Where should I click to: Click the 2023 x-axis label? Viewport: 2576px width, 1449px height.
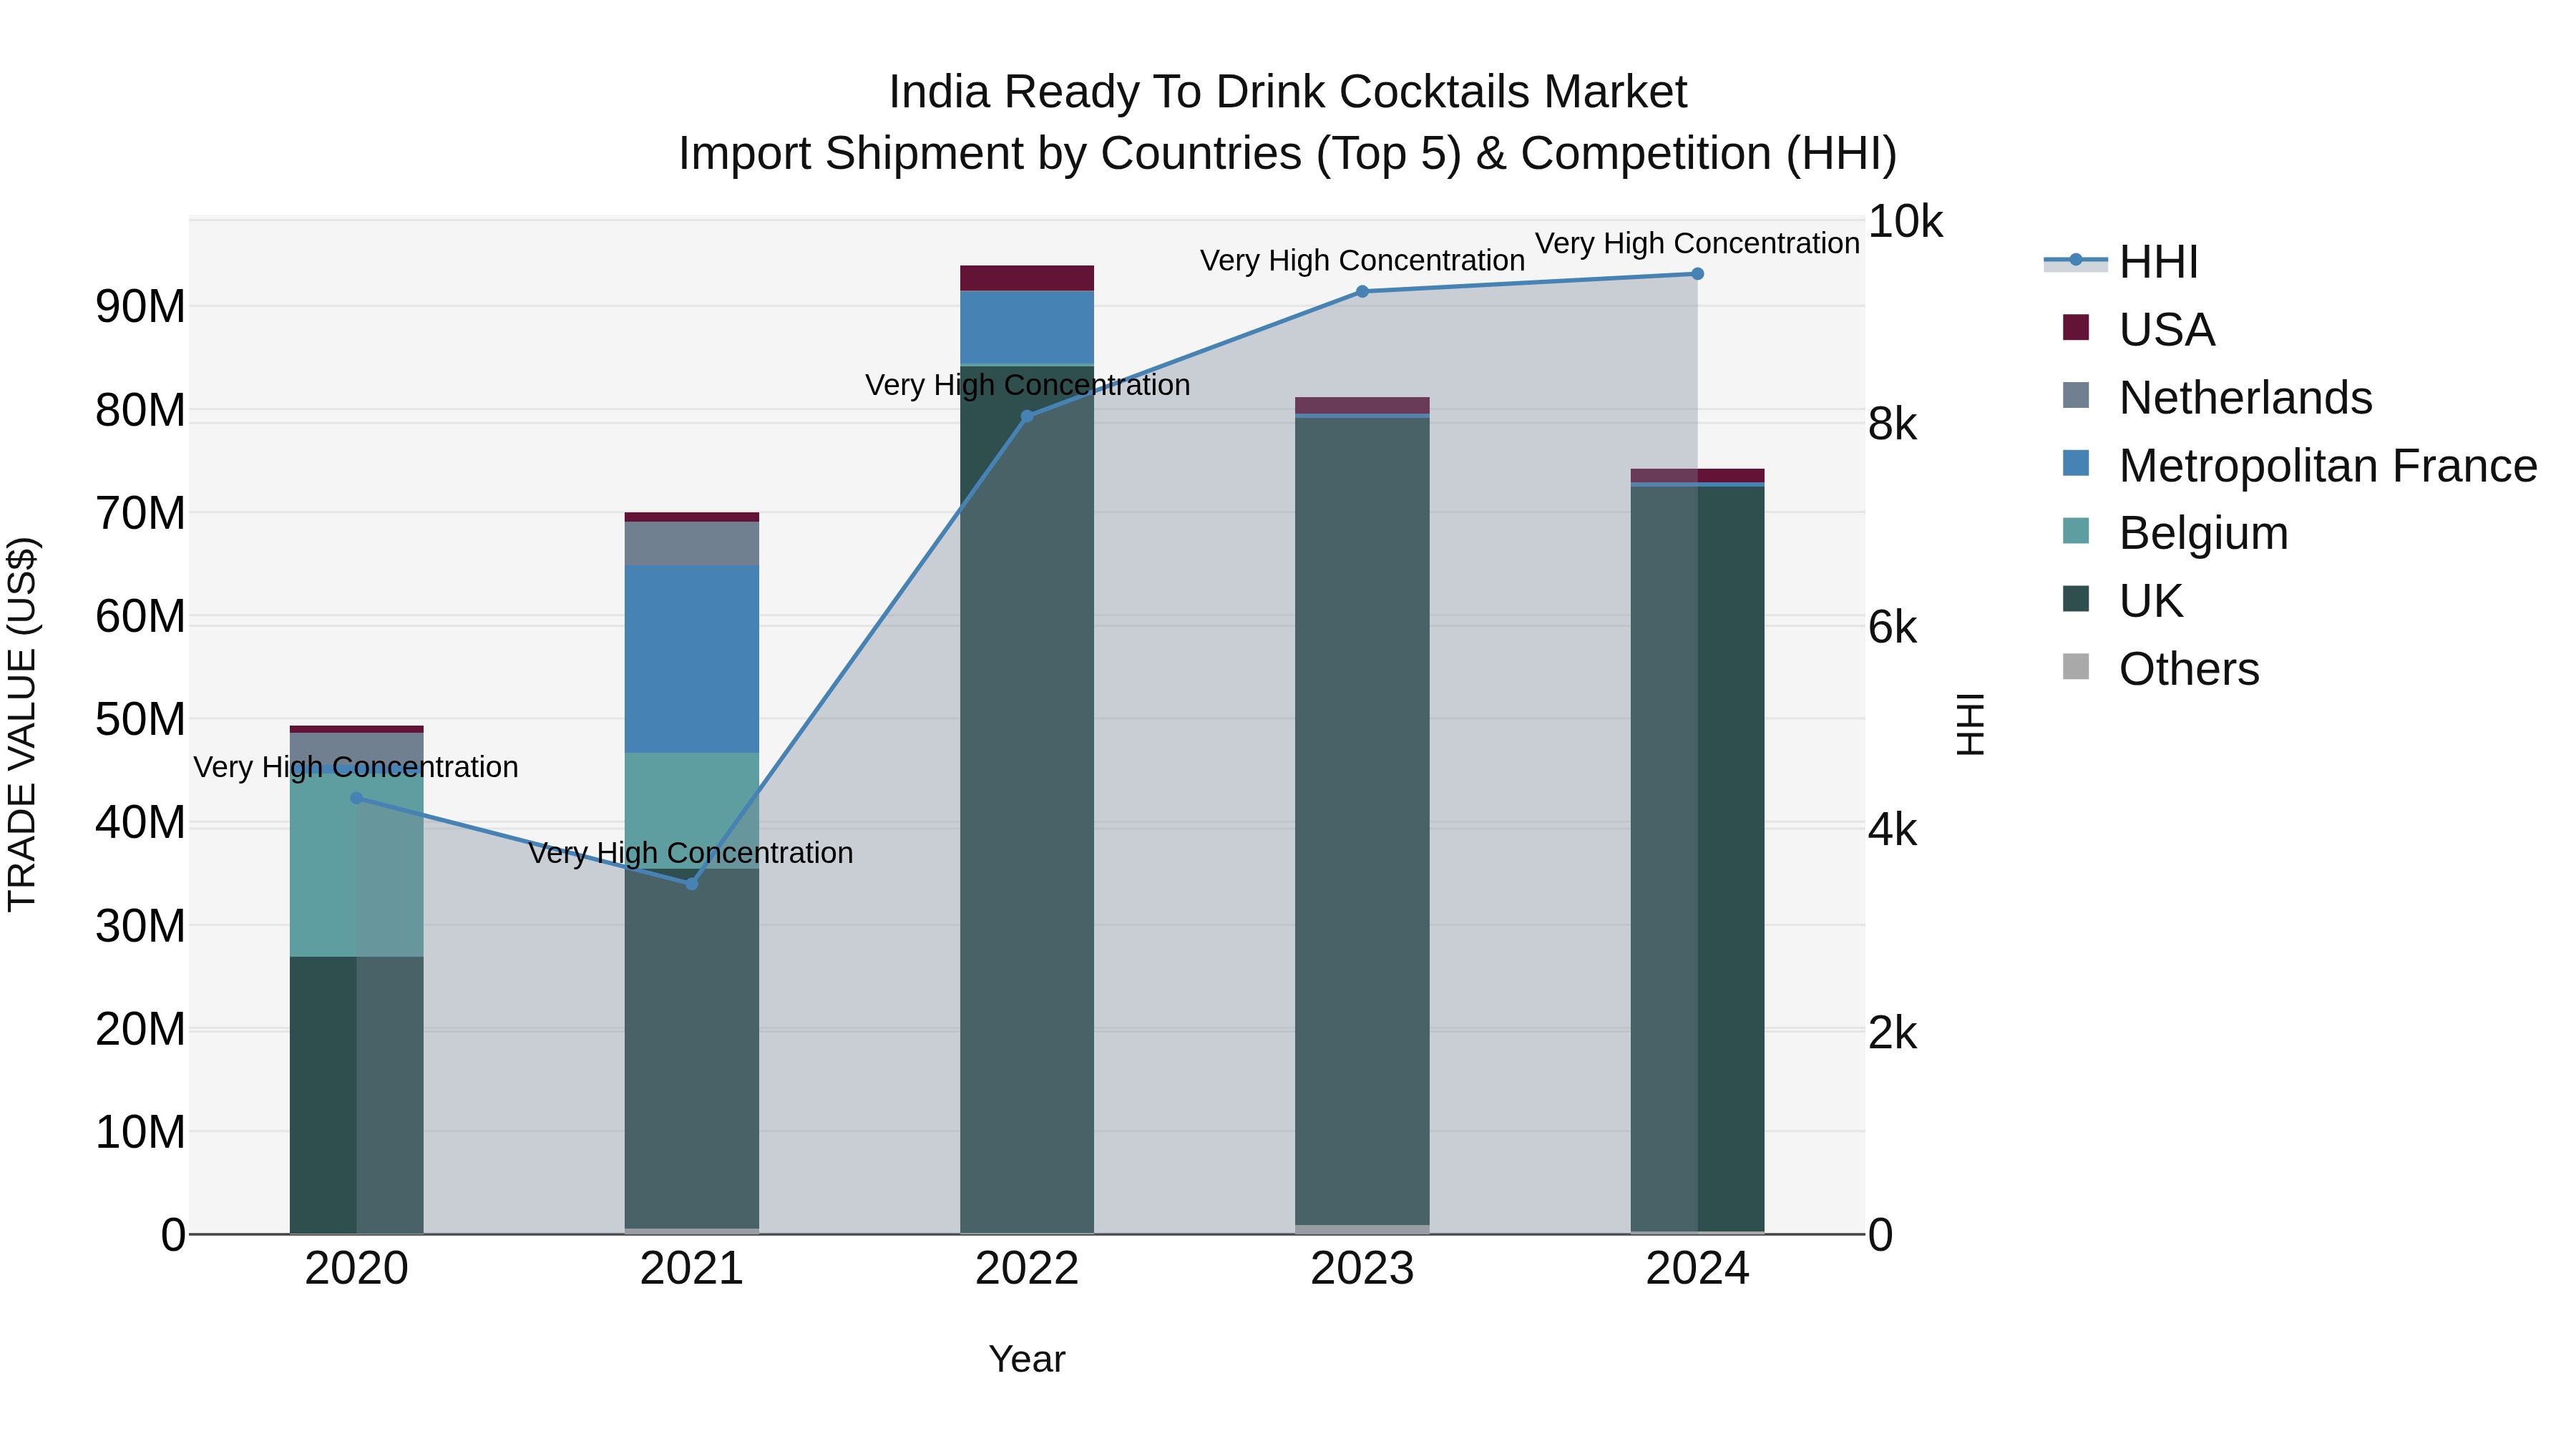tap(1362, 1269)
